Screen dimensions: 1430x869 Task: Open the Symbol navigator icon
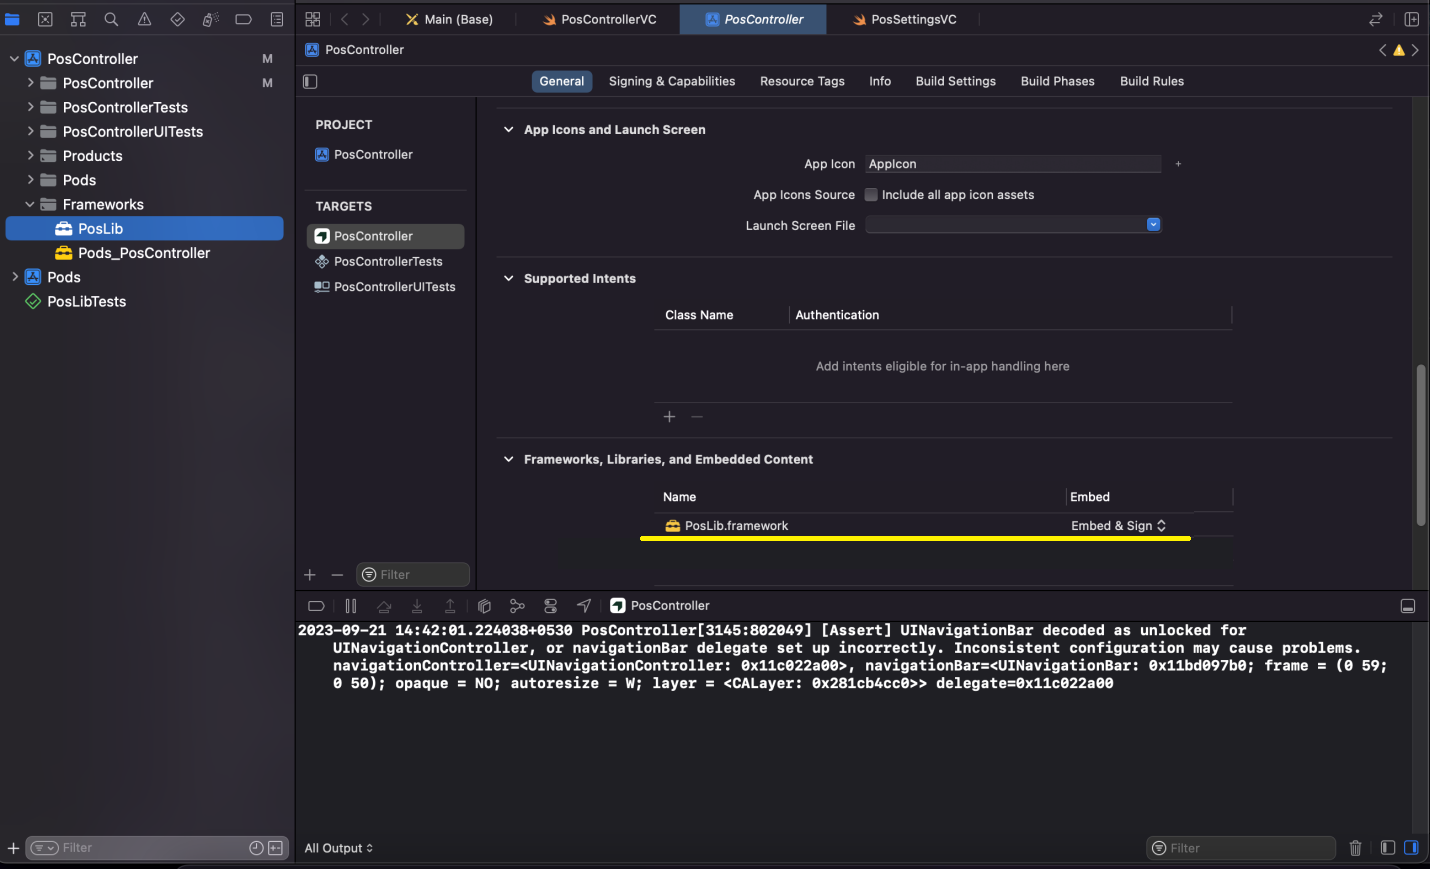(78, 19)
